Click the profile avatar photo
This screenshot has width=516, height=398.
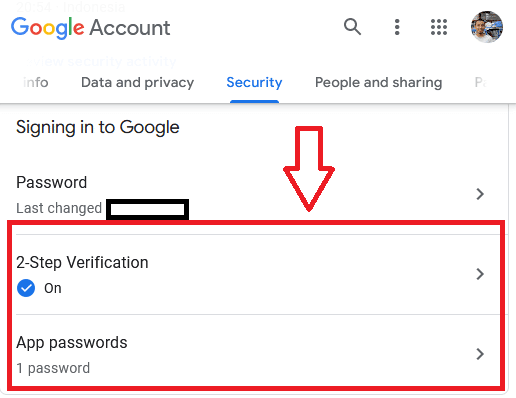[x=487, y=27]
